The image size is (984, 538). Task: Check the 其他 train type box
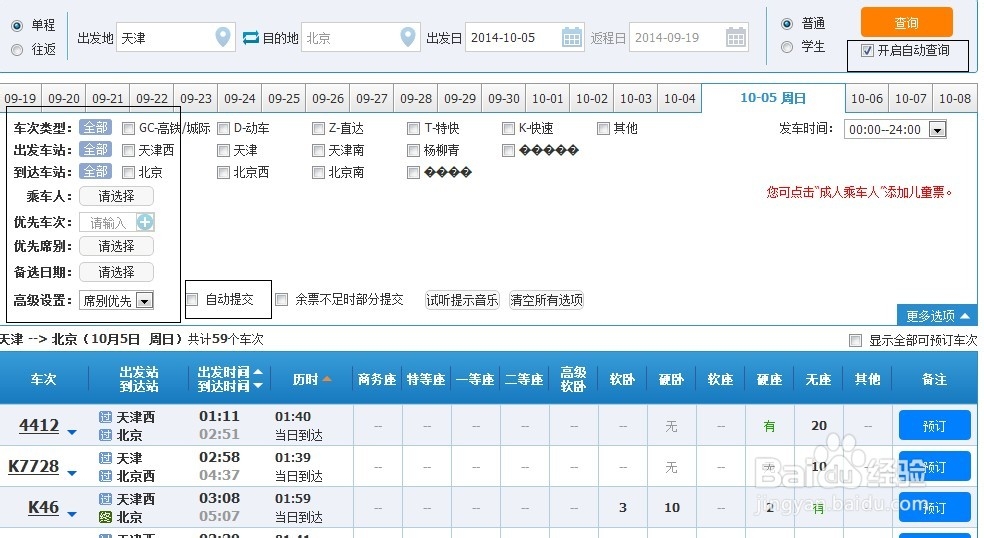pos(603,129)
